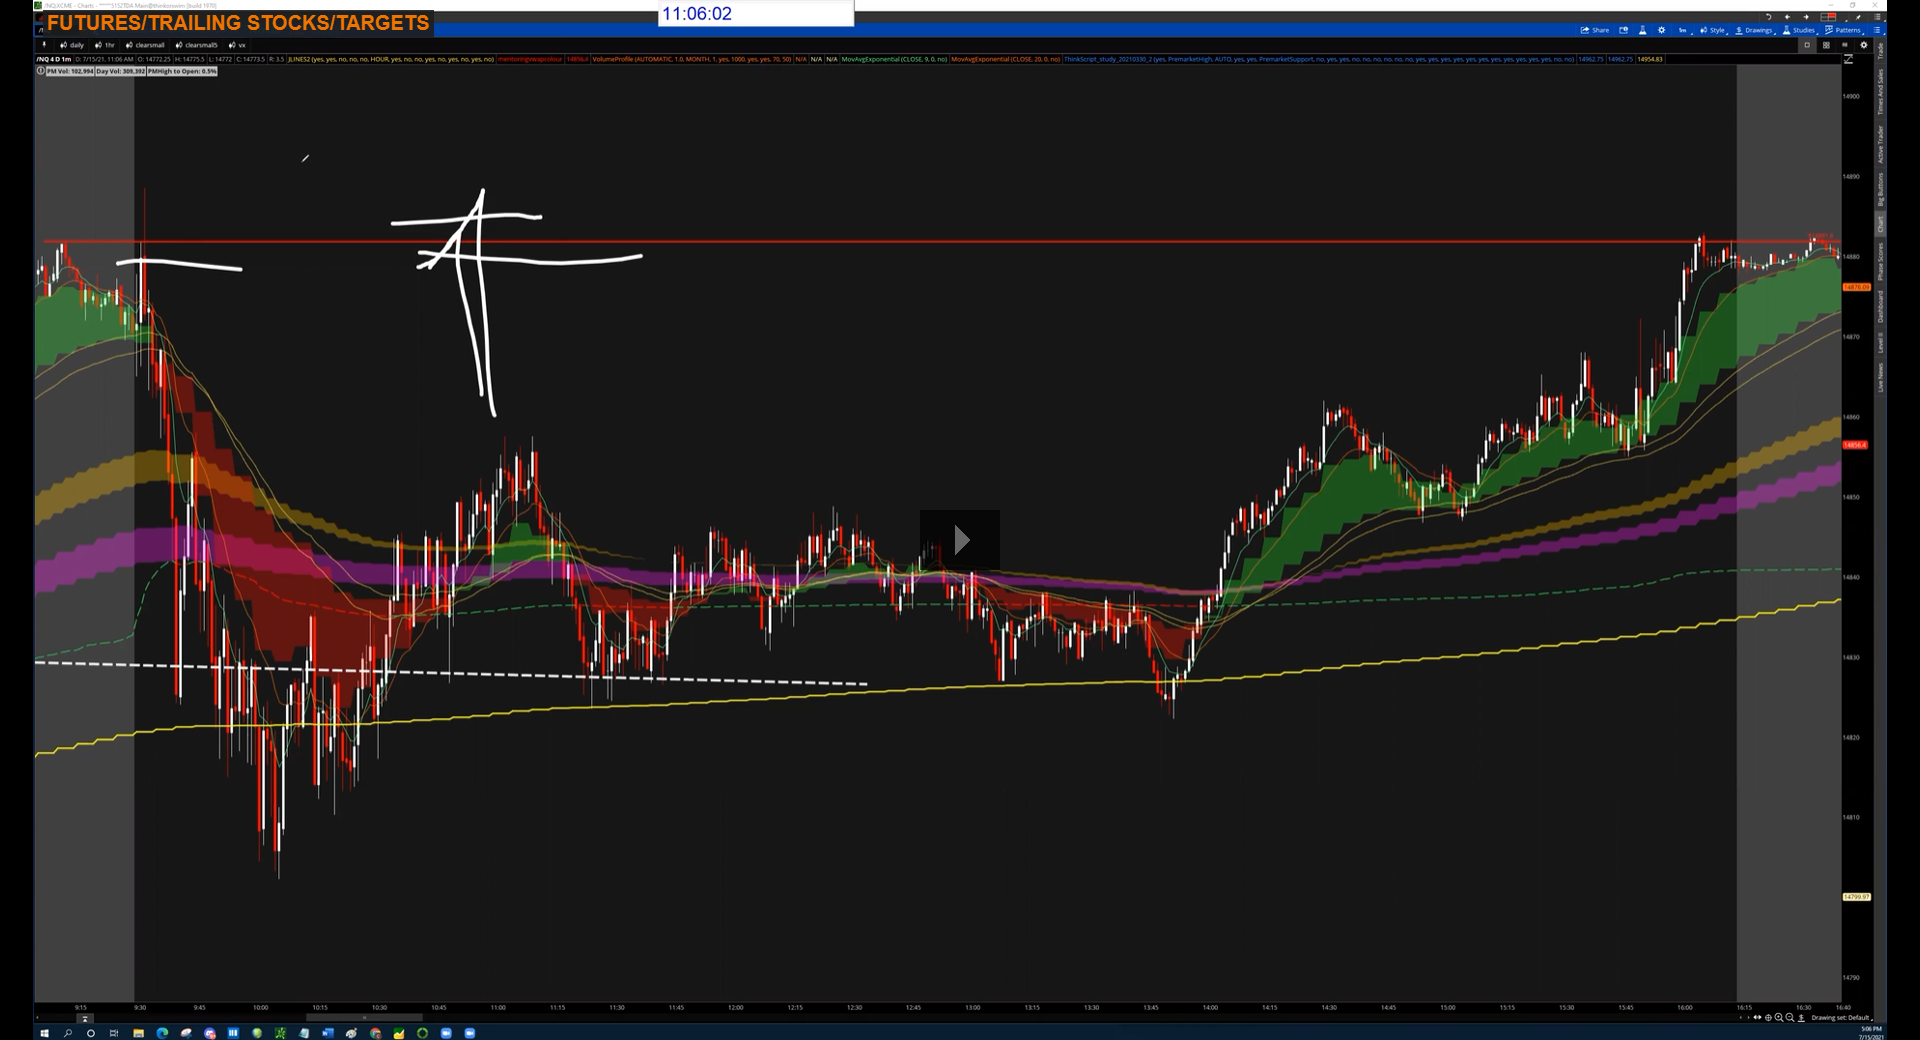1920x1040 pixels.
Task: Select the four-square grid view icon
Action: 1826,45
